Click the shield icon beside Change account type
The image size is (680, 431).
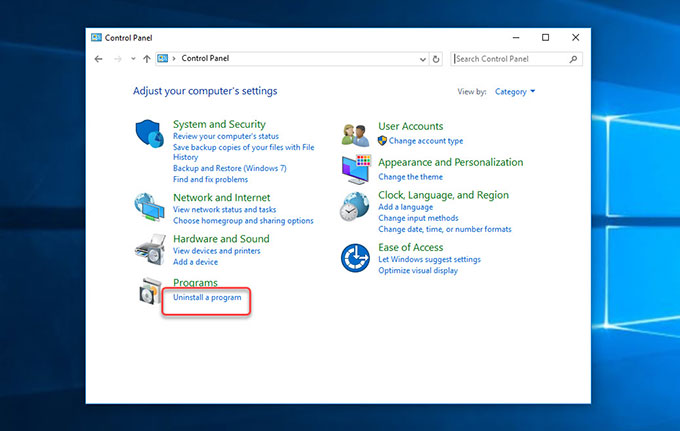point(382,140)
